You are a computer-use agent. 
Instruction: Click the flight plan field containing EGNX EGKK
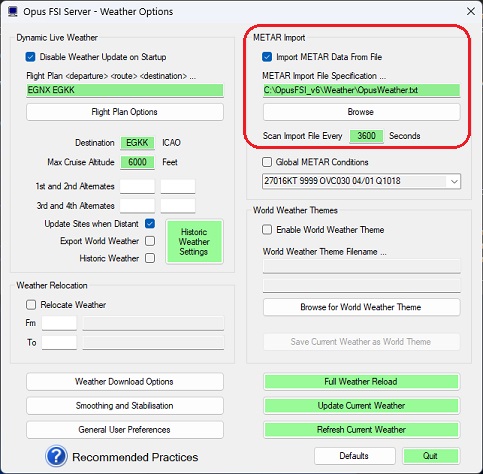click(x=125, y=90)
